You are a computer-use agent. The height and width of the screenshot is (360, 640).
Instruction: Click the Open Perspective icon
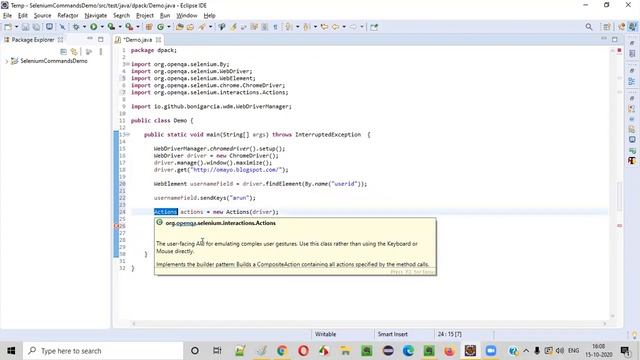point(607,27)
